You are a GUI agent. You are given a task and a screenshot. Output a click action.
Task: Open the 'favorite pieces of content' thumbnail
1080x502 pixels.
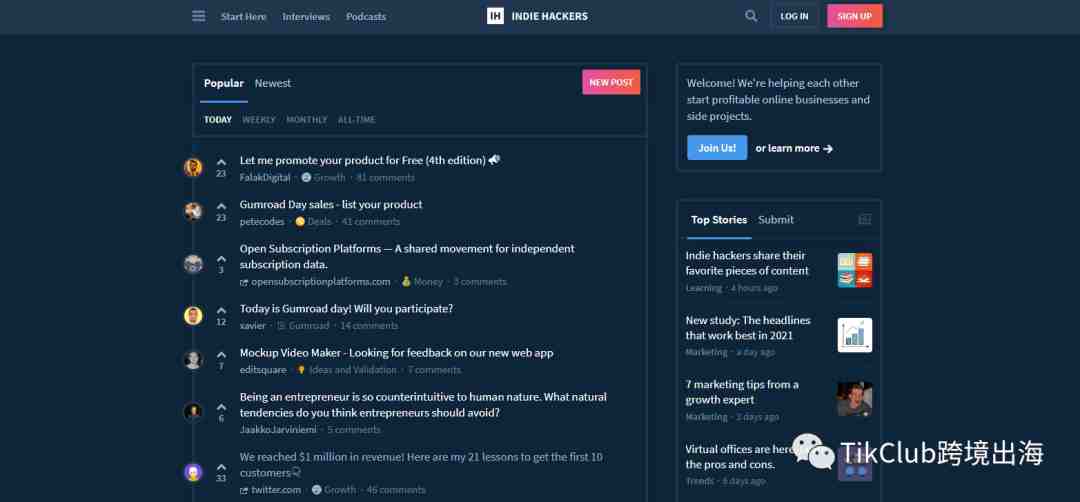pyautogui.click(x=855, y=270)
